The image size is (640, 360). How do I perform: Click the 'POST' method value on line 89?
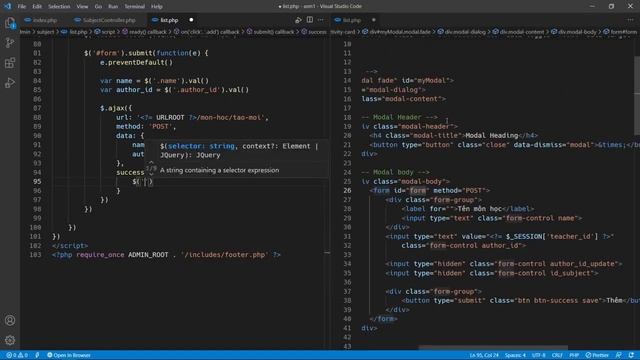point(160,127)
